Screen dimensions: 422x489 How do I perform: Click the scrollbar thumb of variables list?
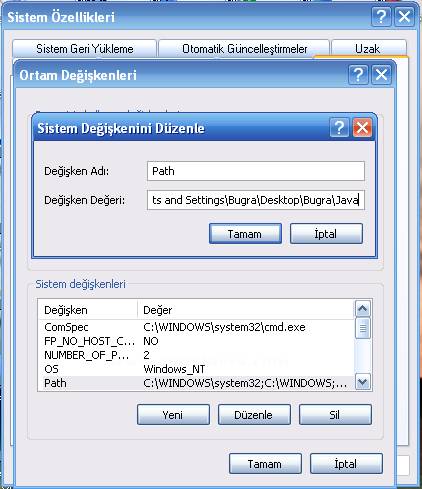pos(363,328)
